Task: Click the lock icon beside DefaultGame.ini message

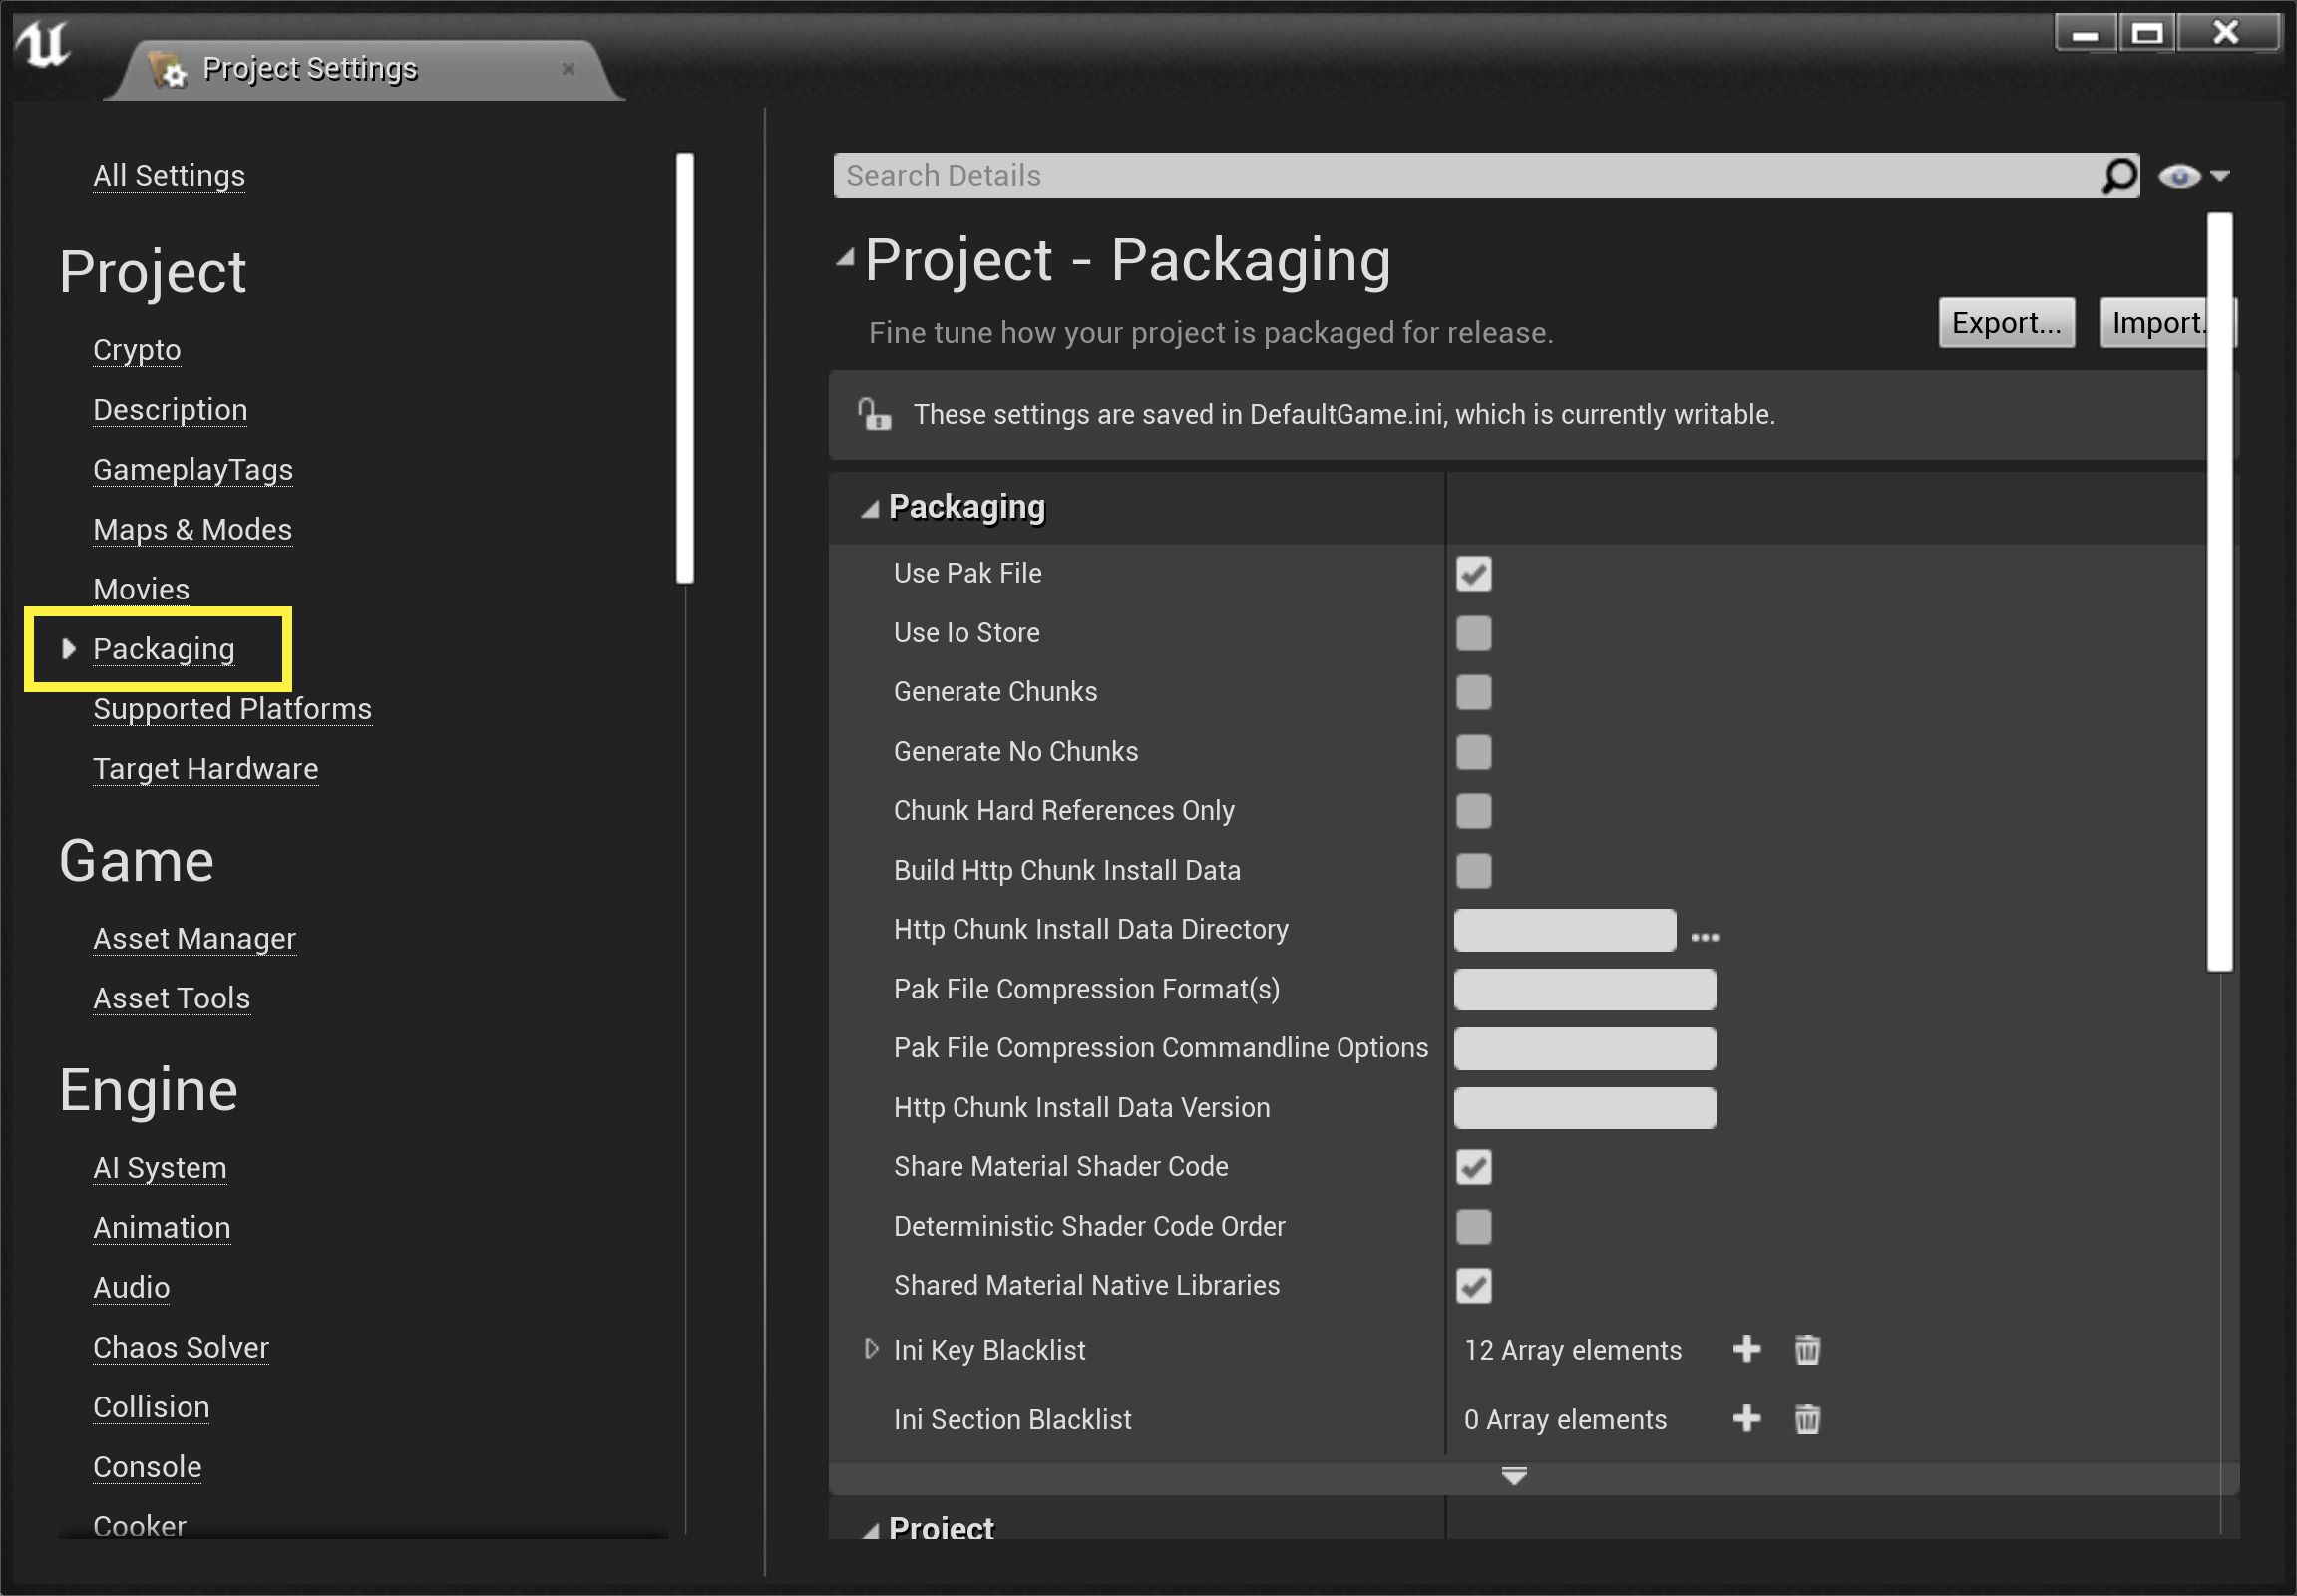Action: click(x=874, y=414)
